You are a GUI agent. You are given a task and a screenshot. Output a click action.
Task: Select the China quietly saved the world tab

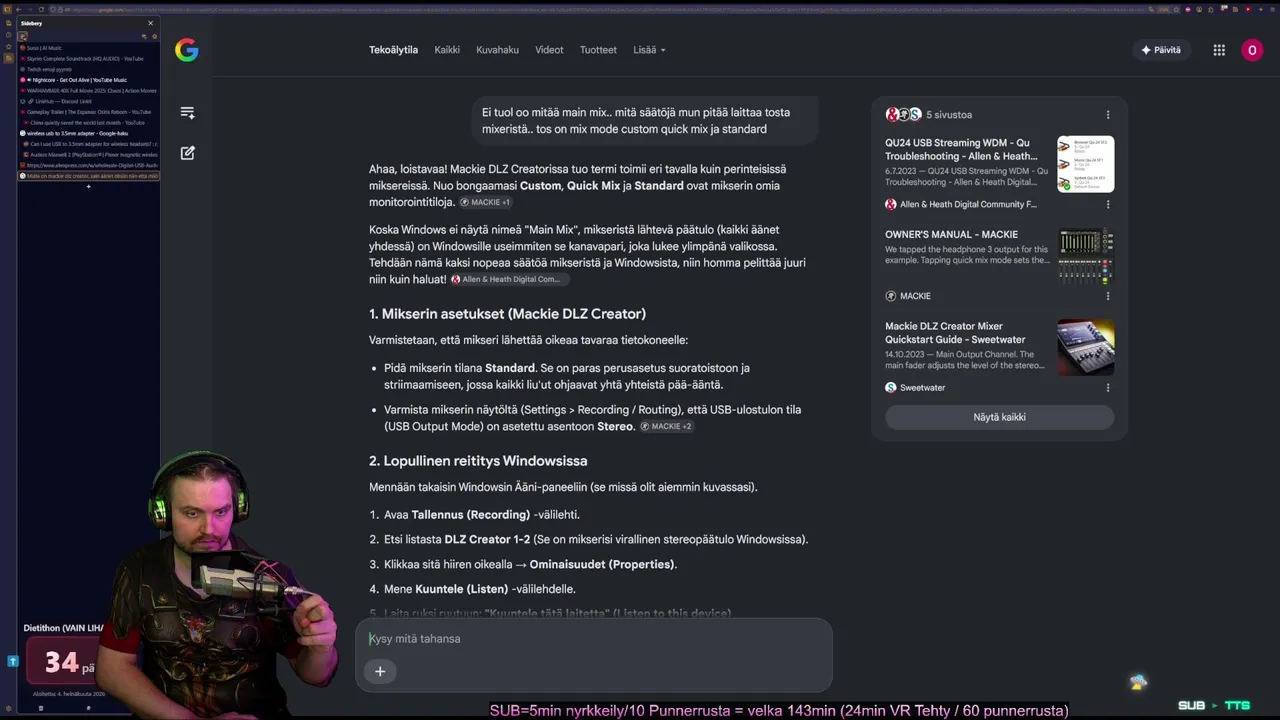tap(88, 122)
